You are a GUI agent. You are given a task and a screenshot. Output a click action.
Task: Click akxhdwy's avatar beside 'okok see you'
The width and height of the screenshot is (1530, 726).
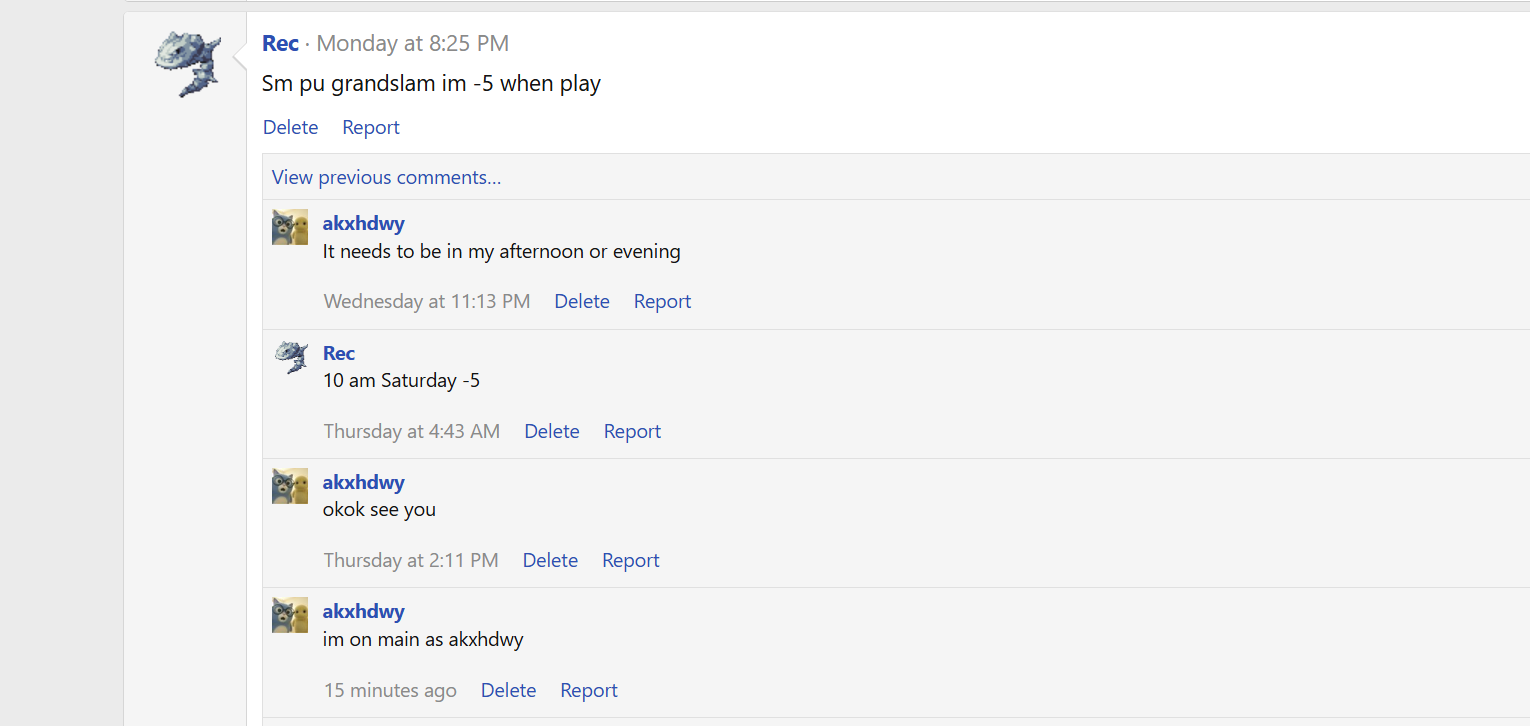coord(290,486)
